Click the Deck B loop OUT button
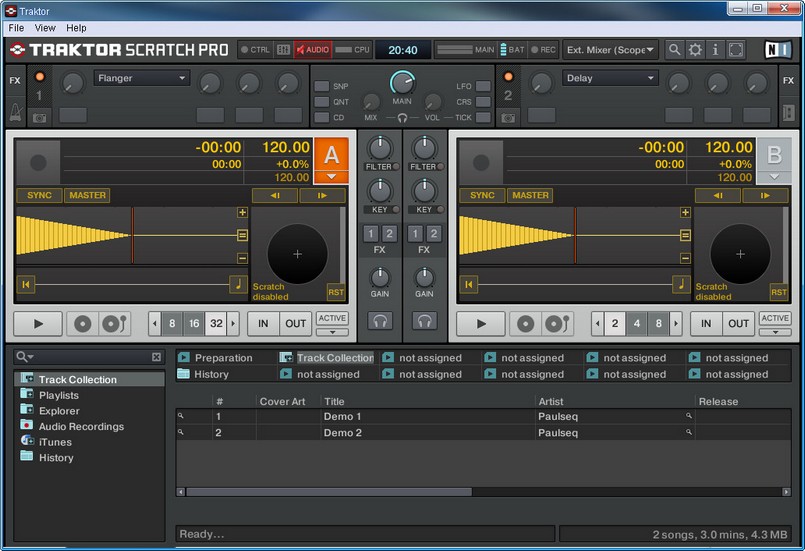Image resolution: width=805 pixels, height=551 pixels. 738,323
